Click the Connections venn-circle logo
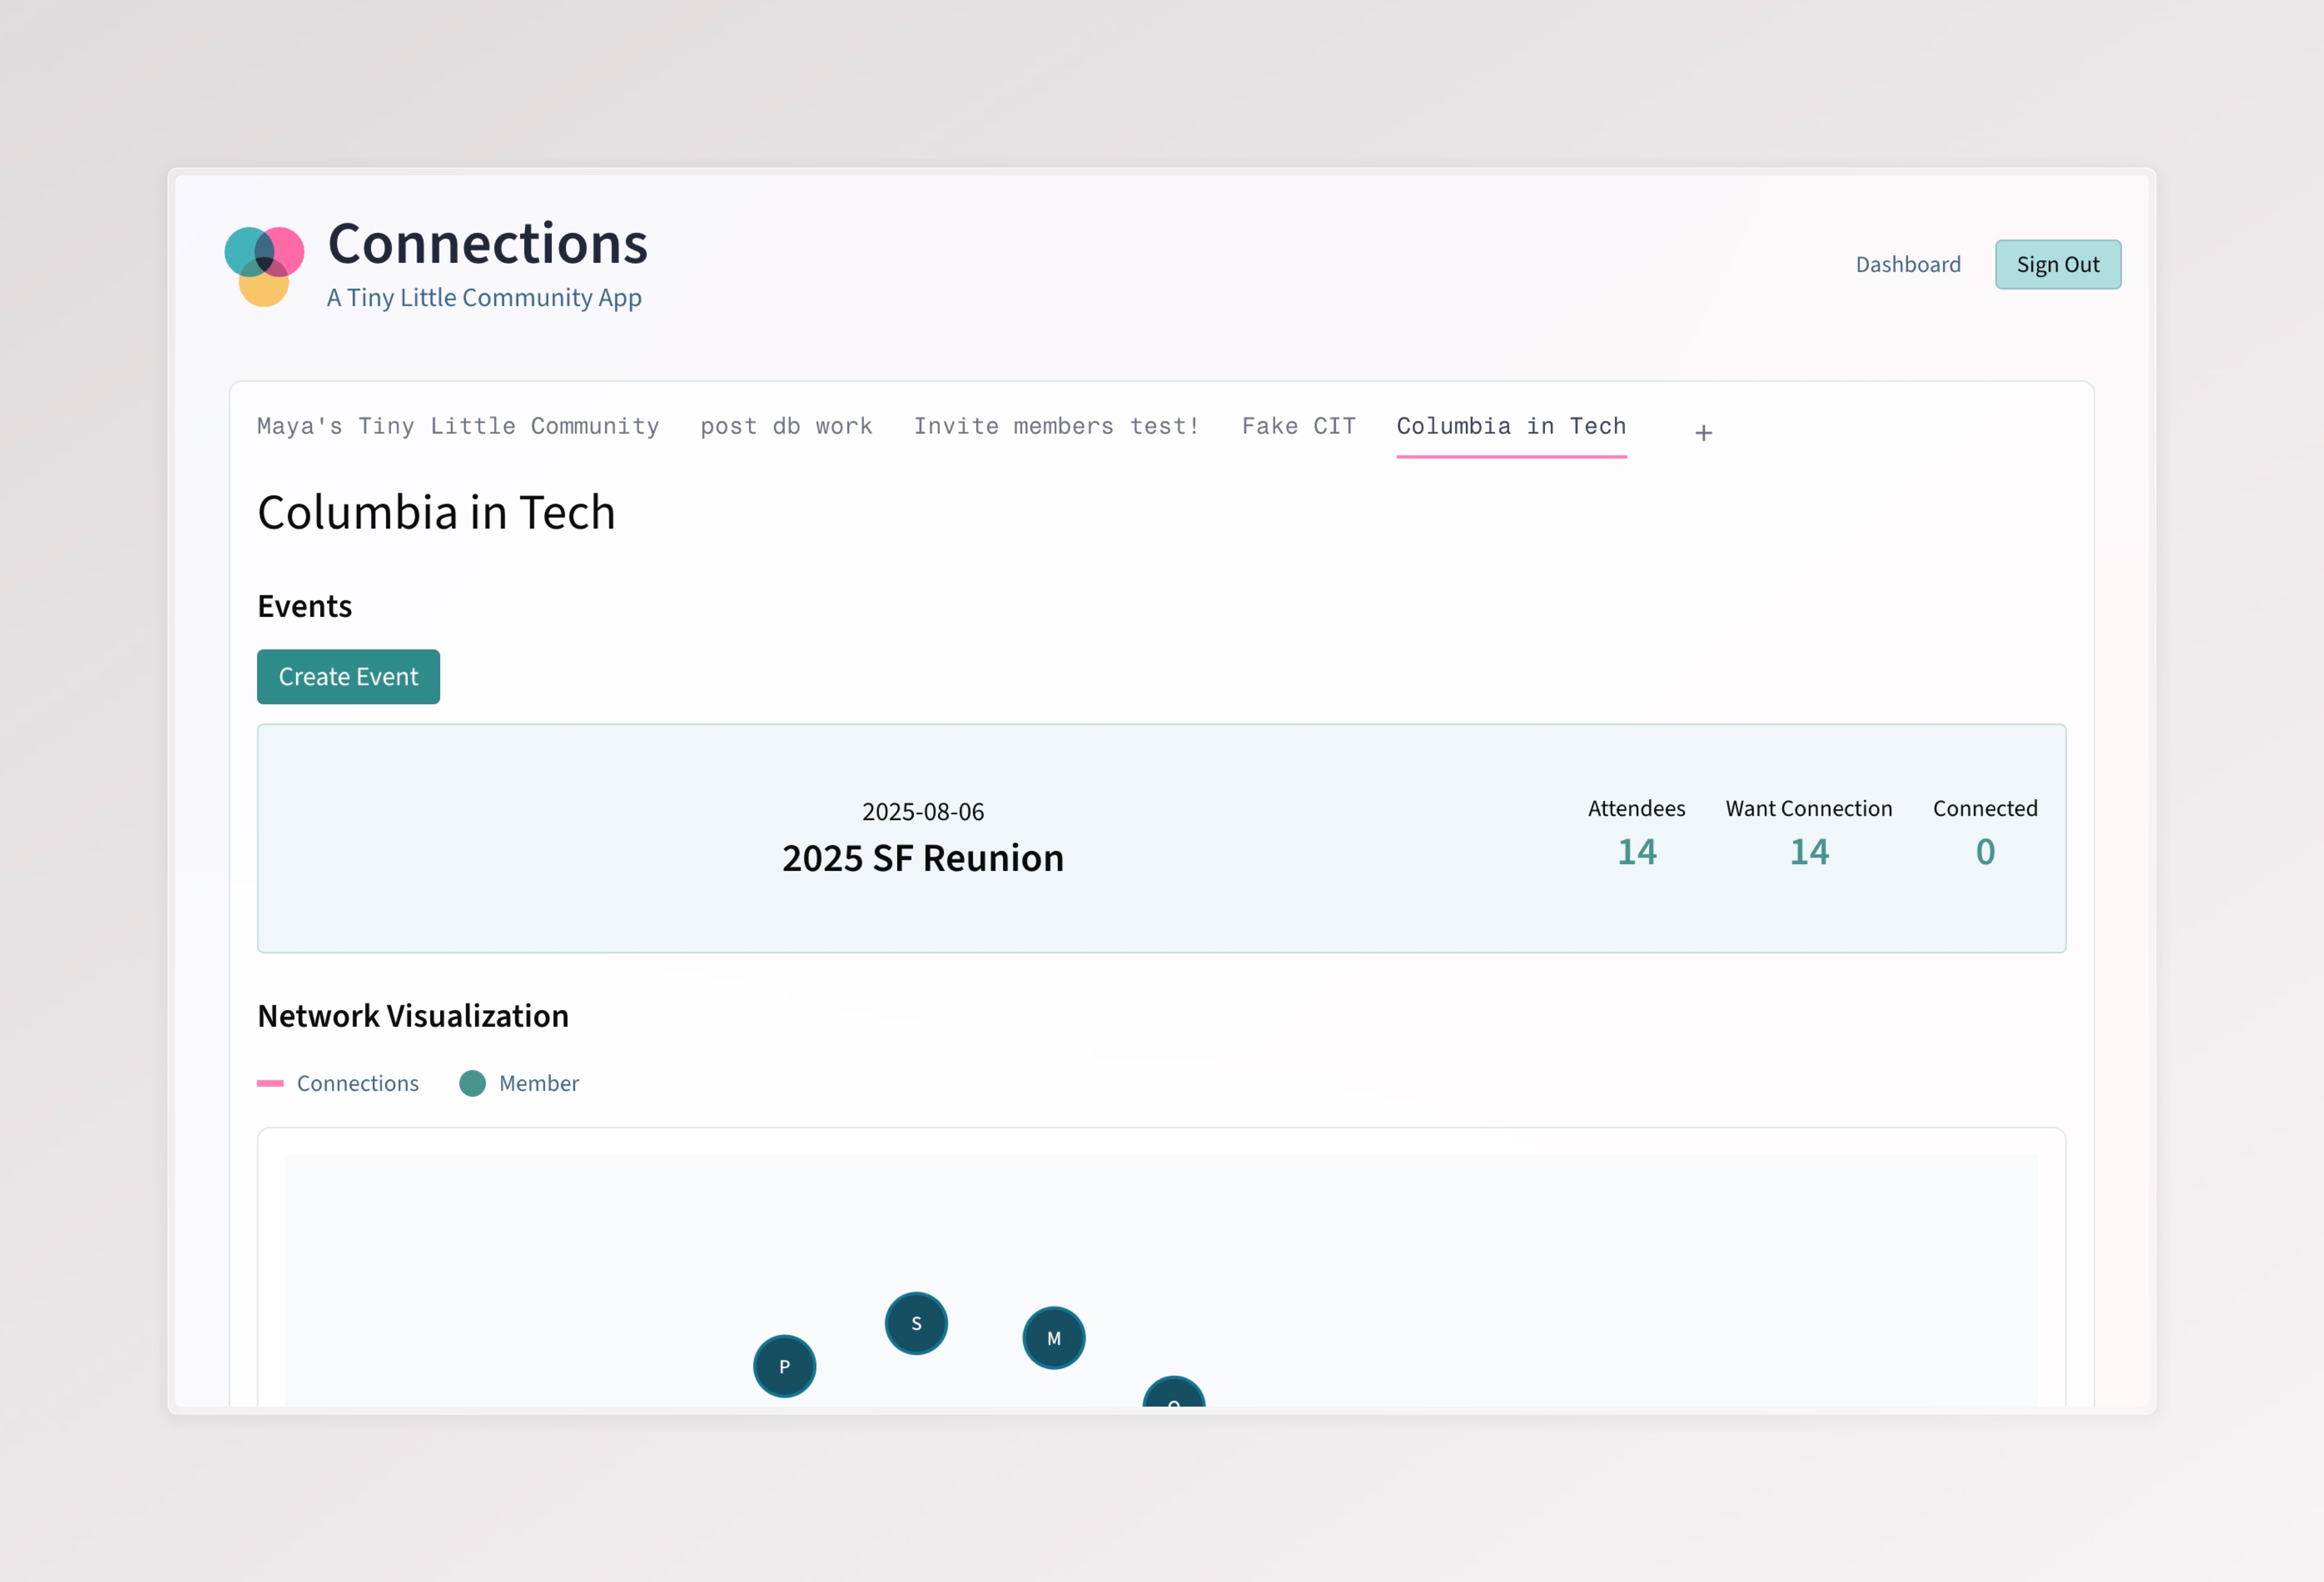Viewport: 2324px width, 1582px height. (264, 265)
